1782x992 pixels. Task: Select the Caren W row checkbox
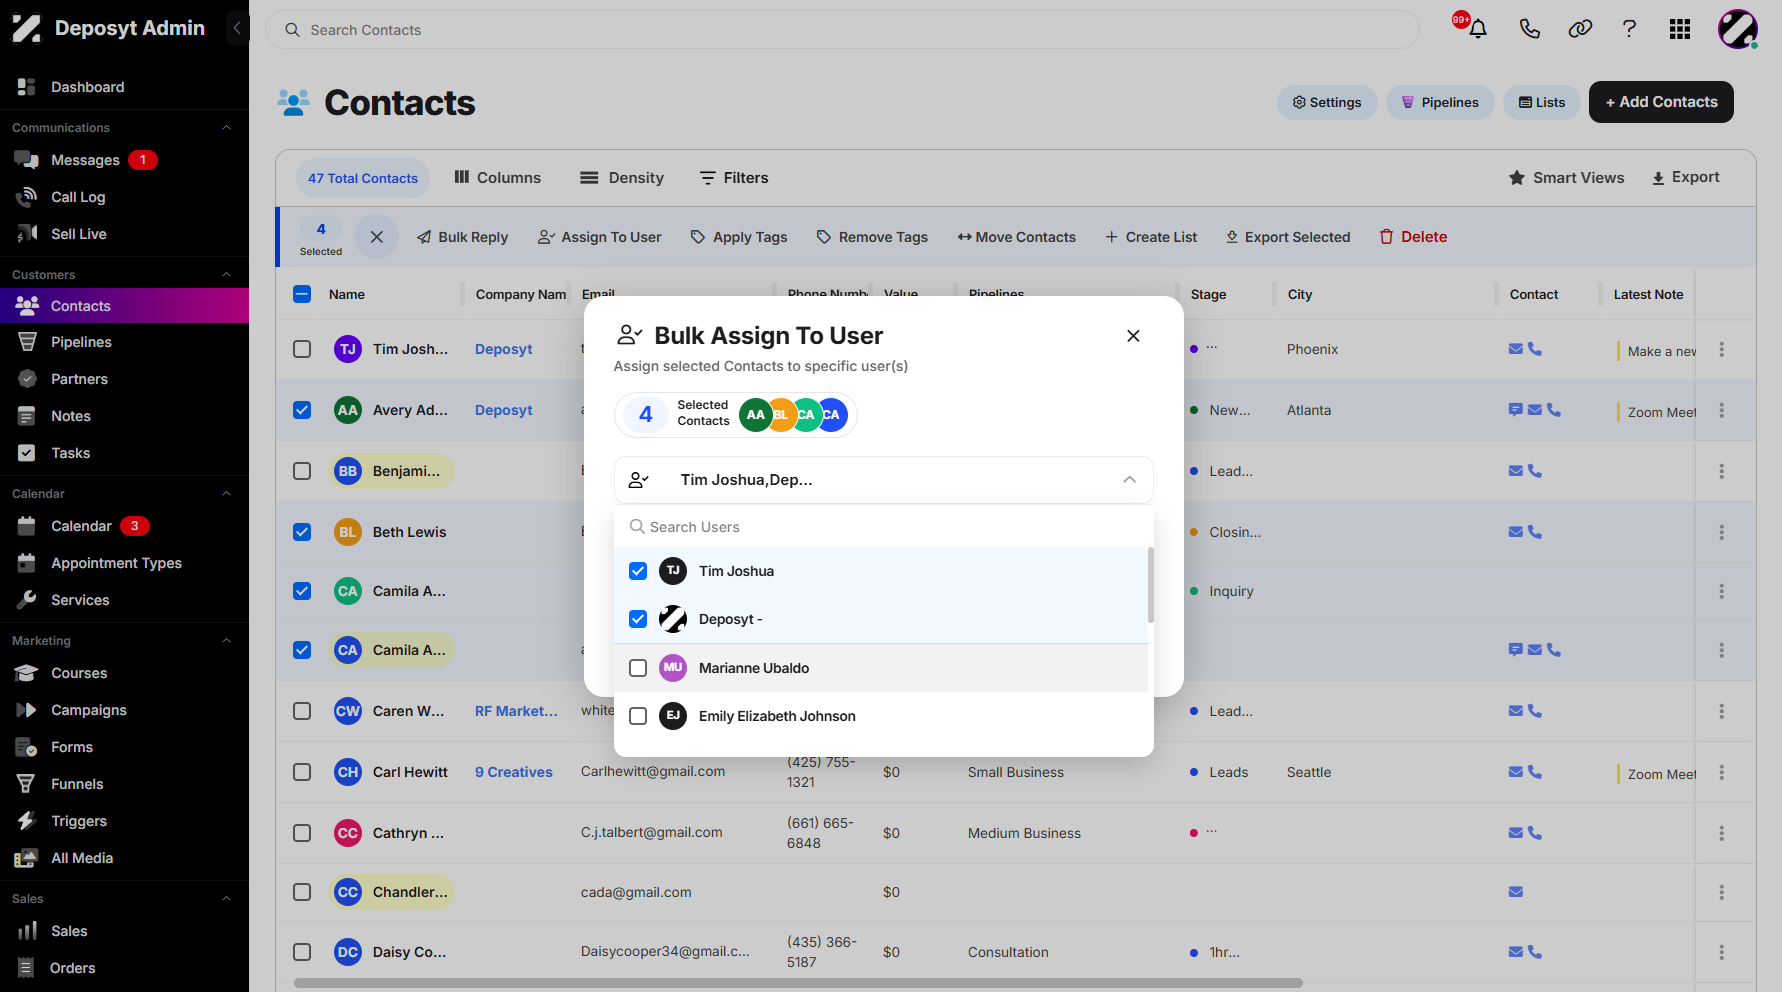[302, 711]
